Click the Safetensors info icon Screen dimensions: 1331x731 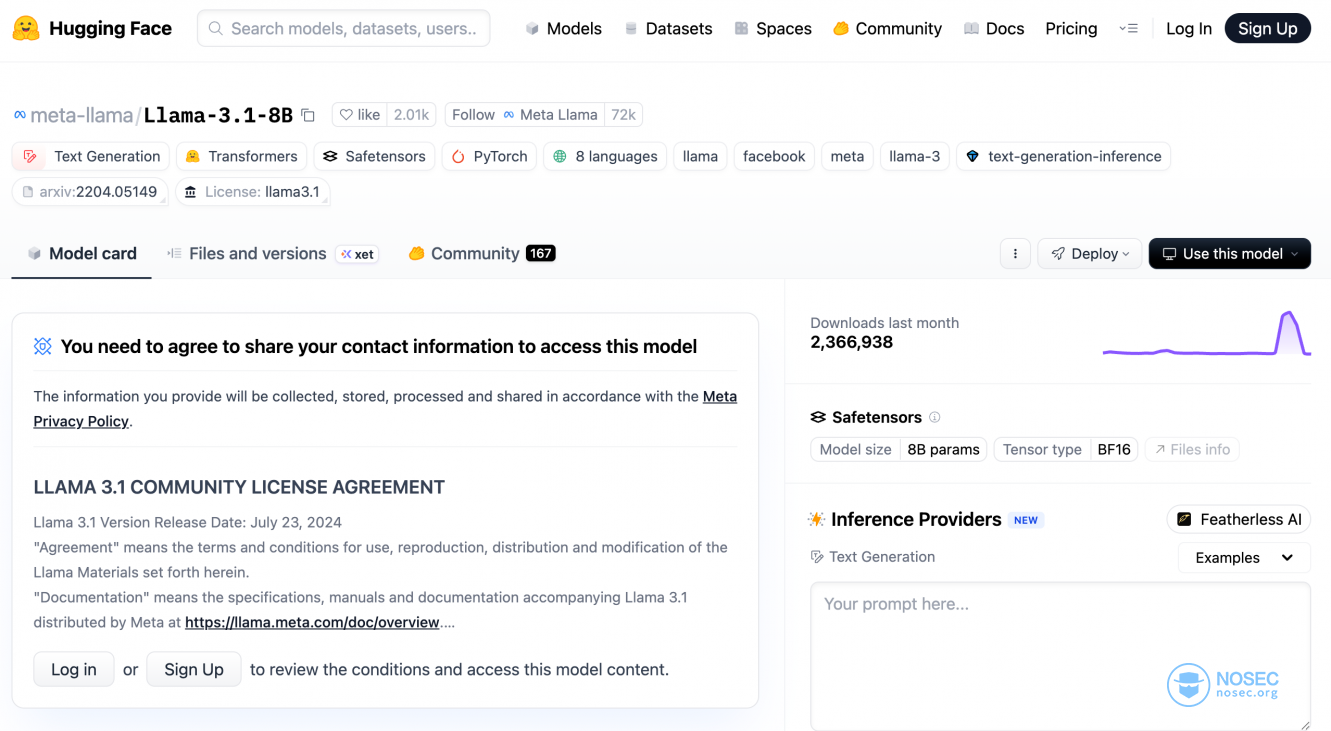click(935, 417)
